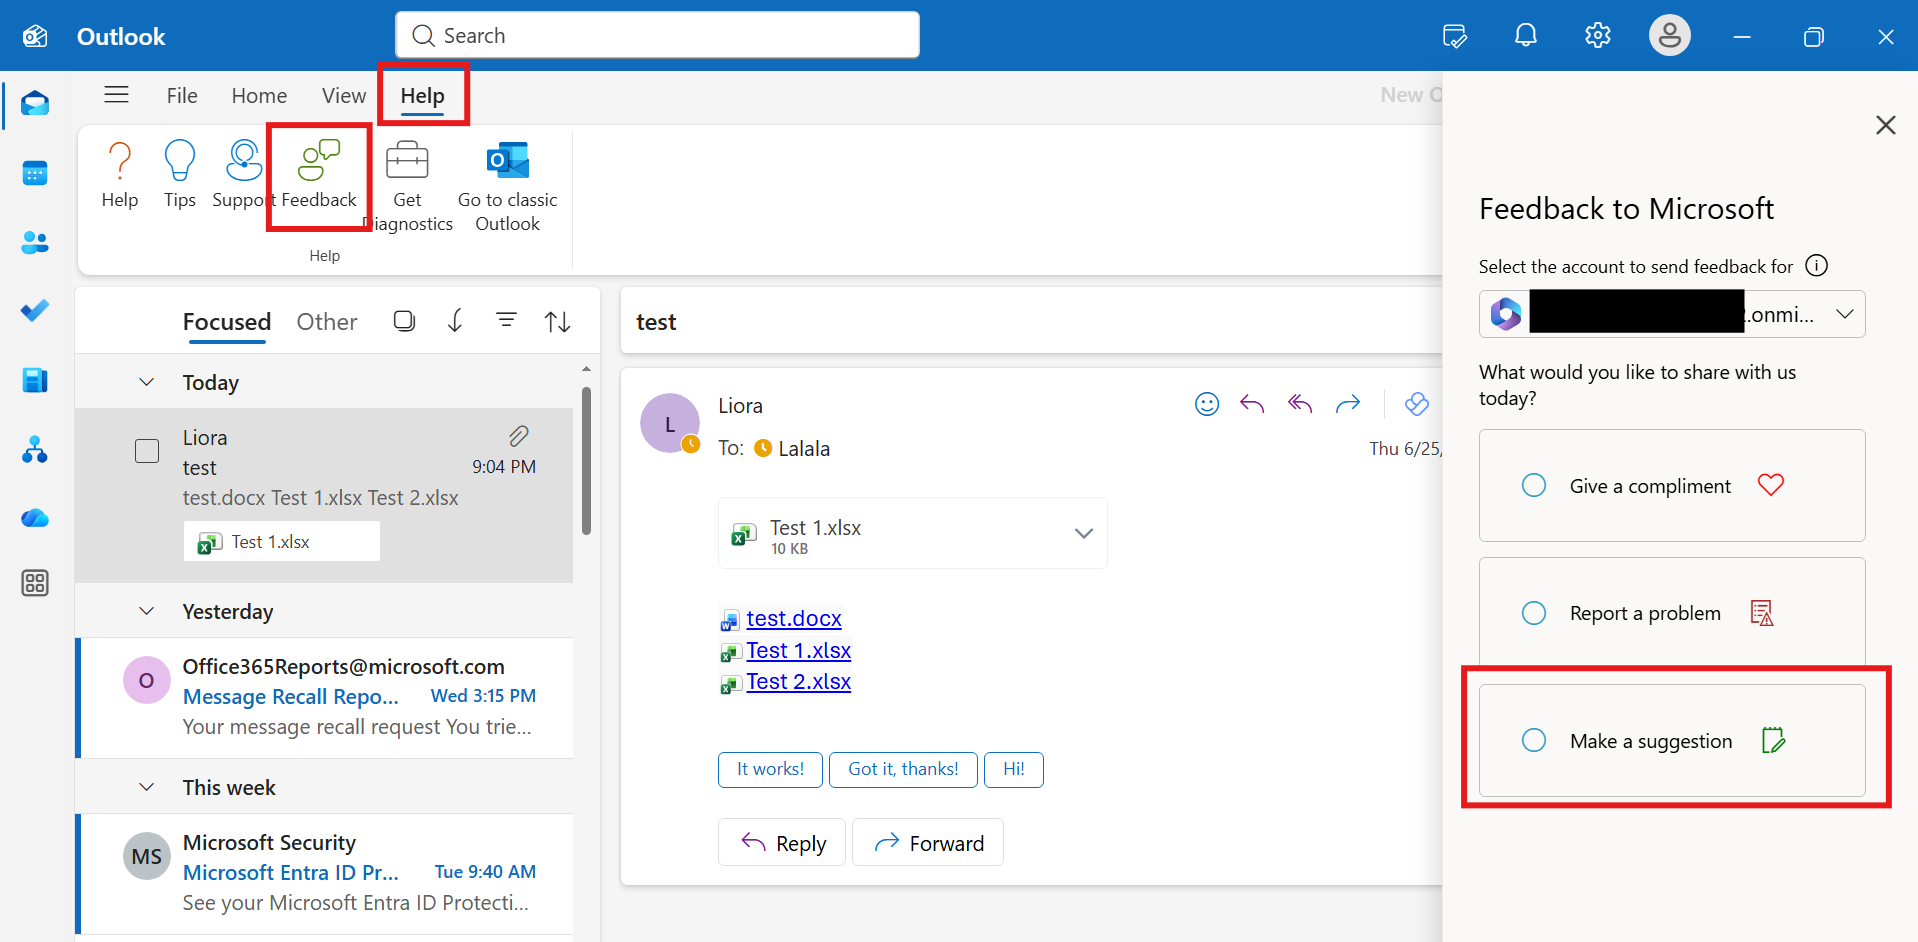The height and width of the screenshot is (942, 1918).
Task: Open the To Do checkmark icon
Action: [x=35, y=311]
